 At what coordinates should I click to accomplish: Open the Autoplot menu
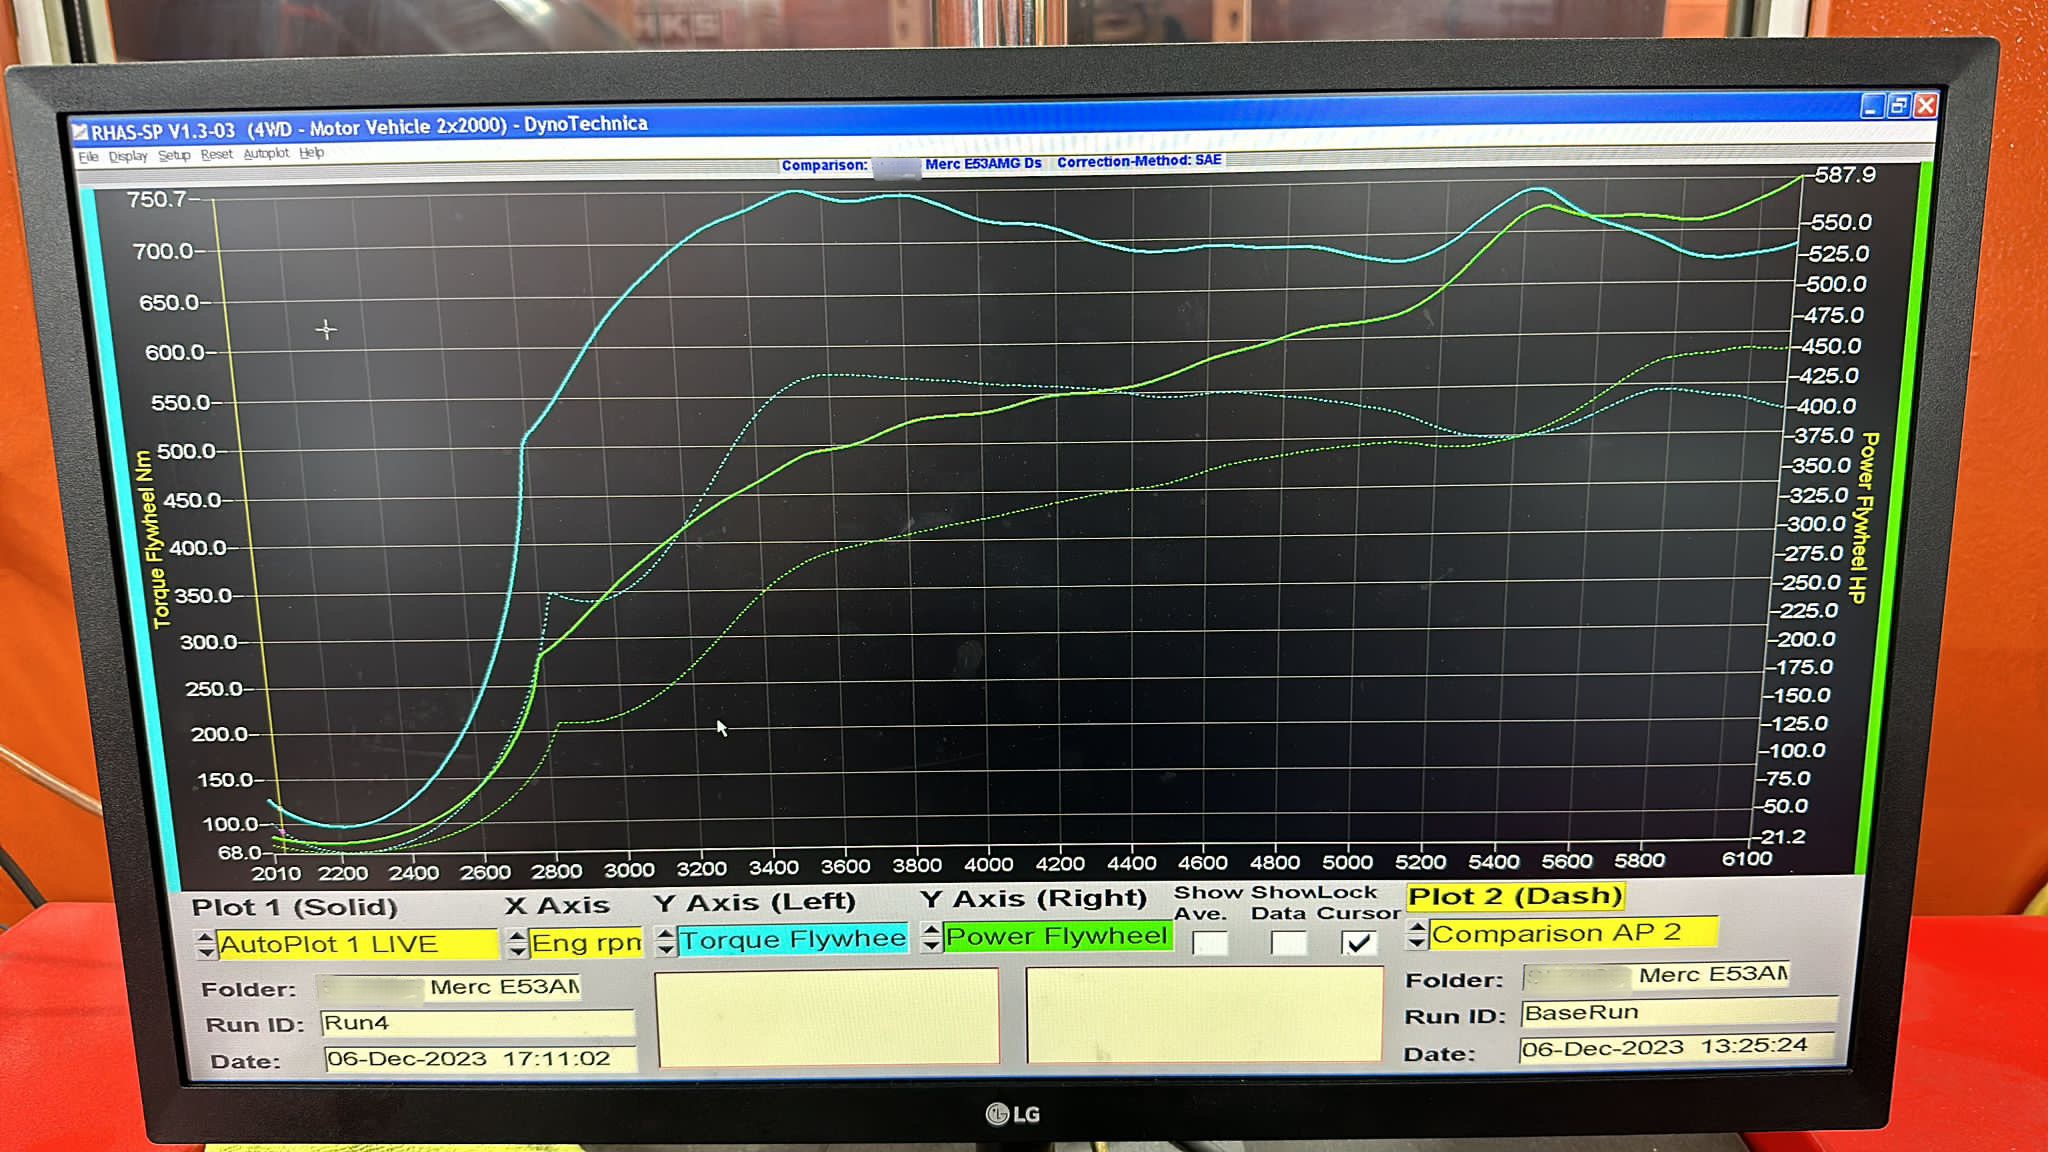(266, 153)
